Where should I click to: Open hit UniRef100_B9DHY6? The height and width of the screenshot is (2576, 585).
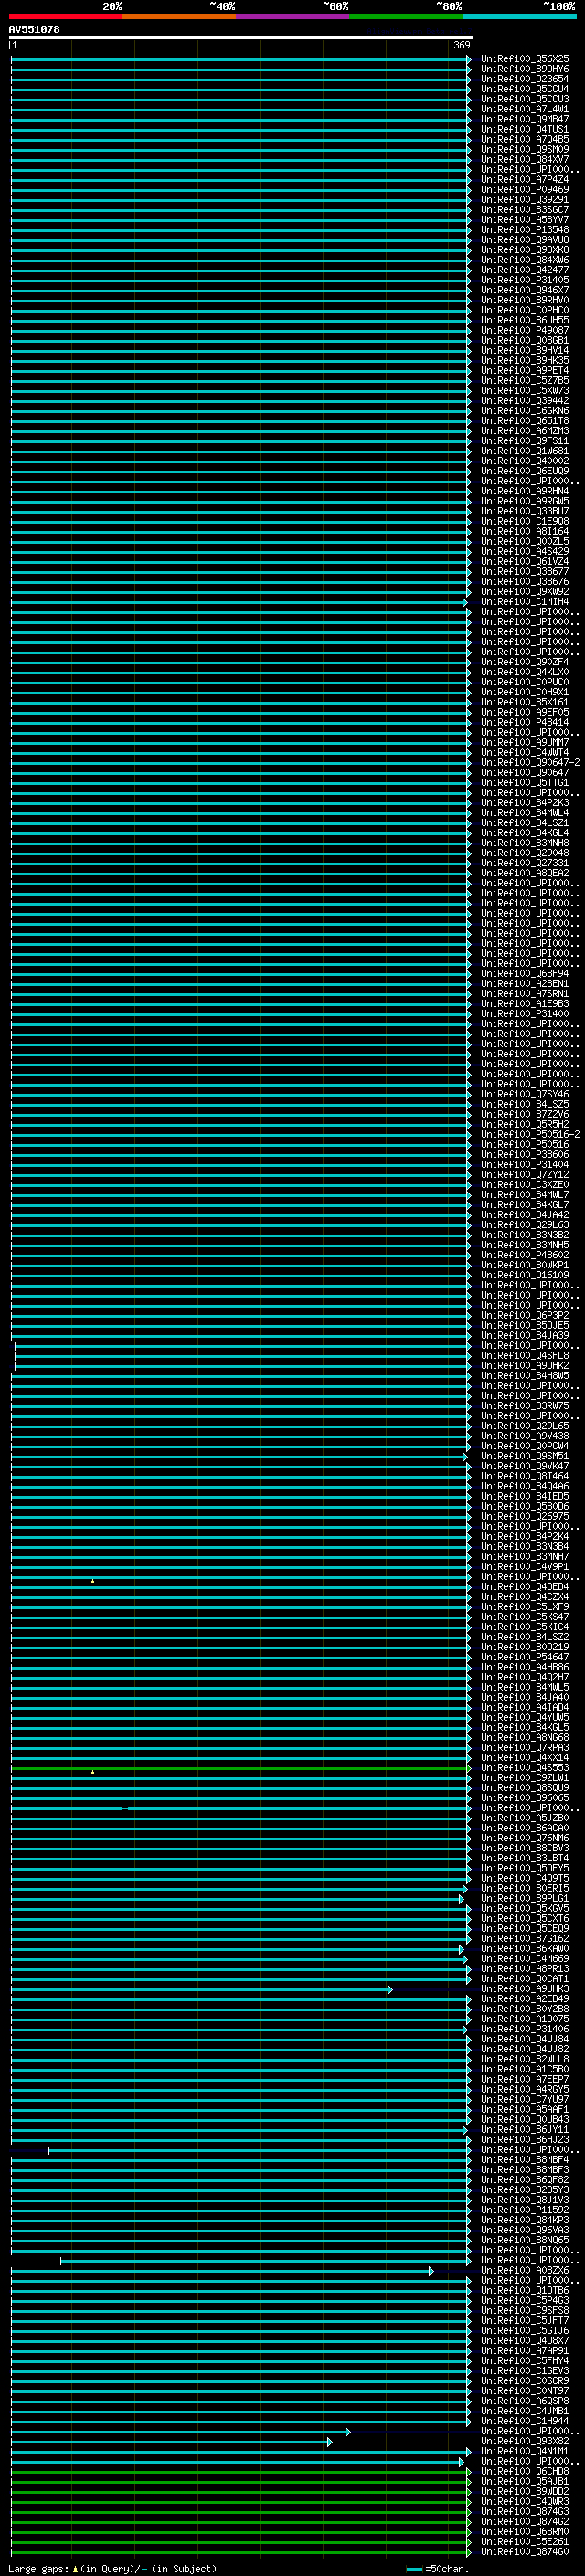click(x=524, y=69)
